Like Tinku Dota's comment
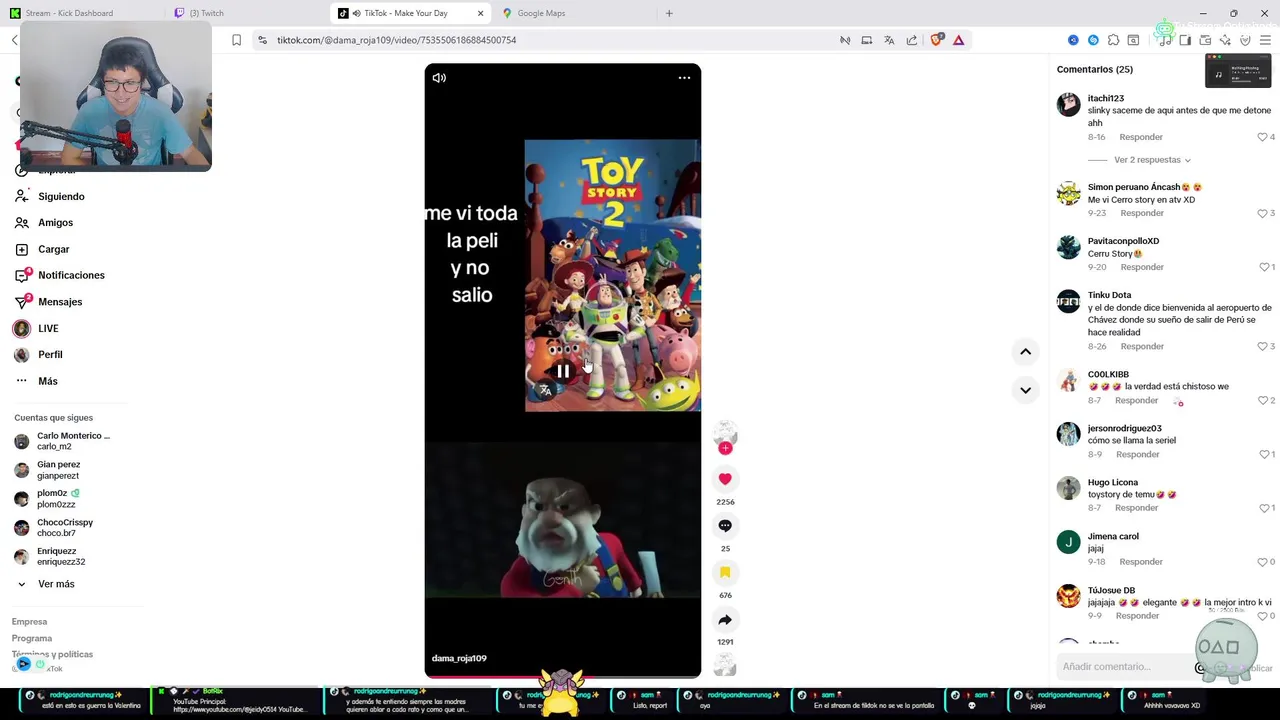Screen dimensions: 1280x720 [x=1262, y=346]
